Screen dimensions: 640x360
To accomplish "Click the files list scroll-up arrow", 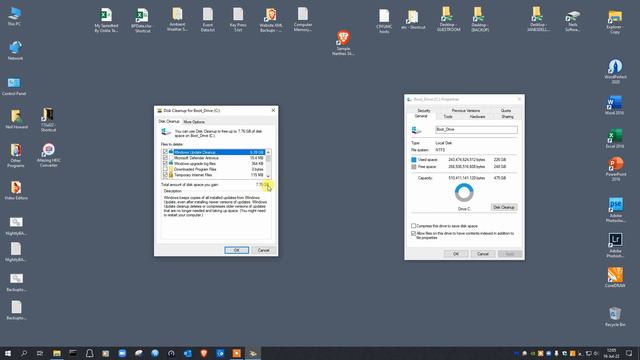I will 268,152.
